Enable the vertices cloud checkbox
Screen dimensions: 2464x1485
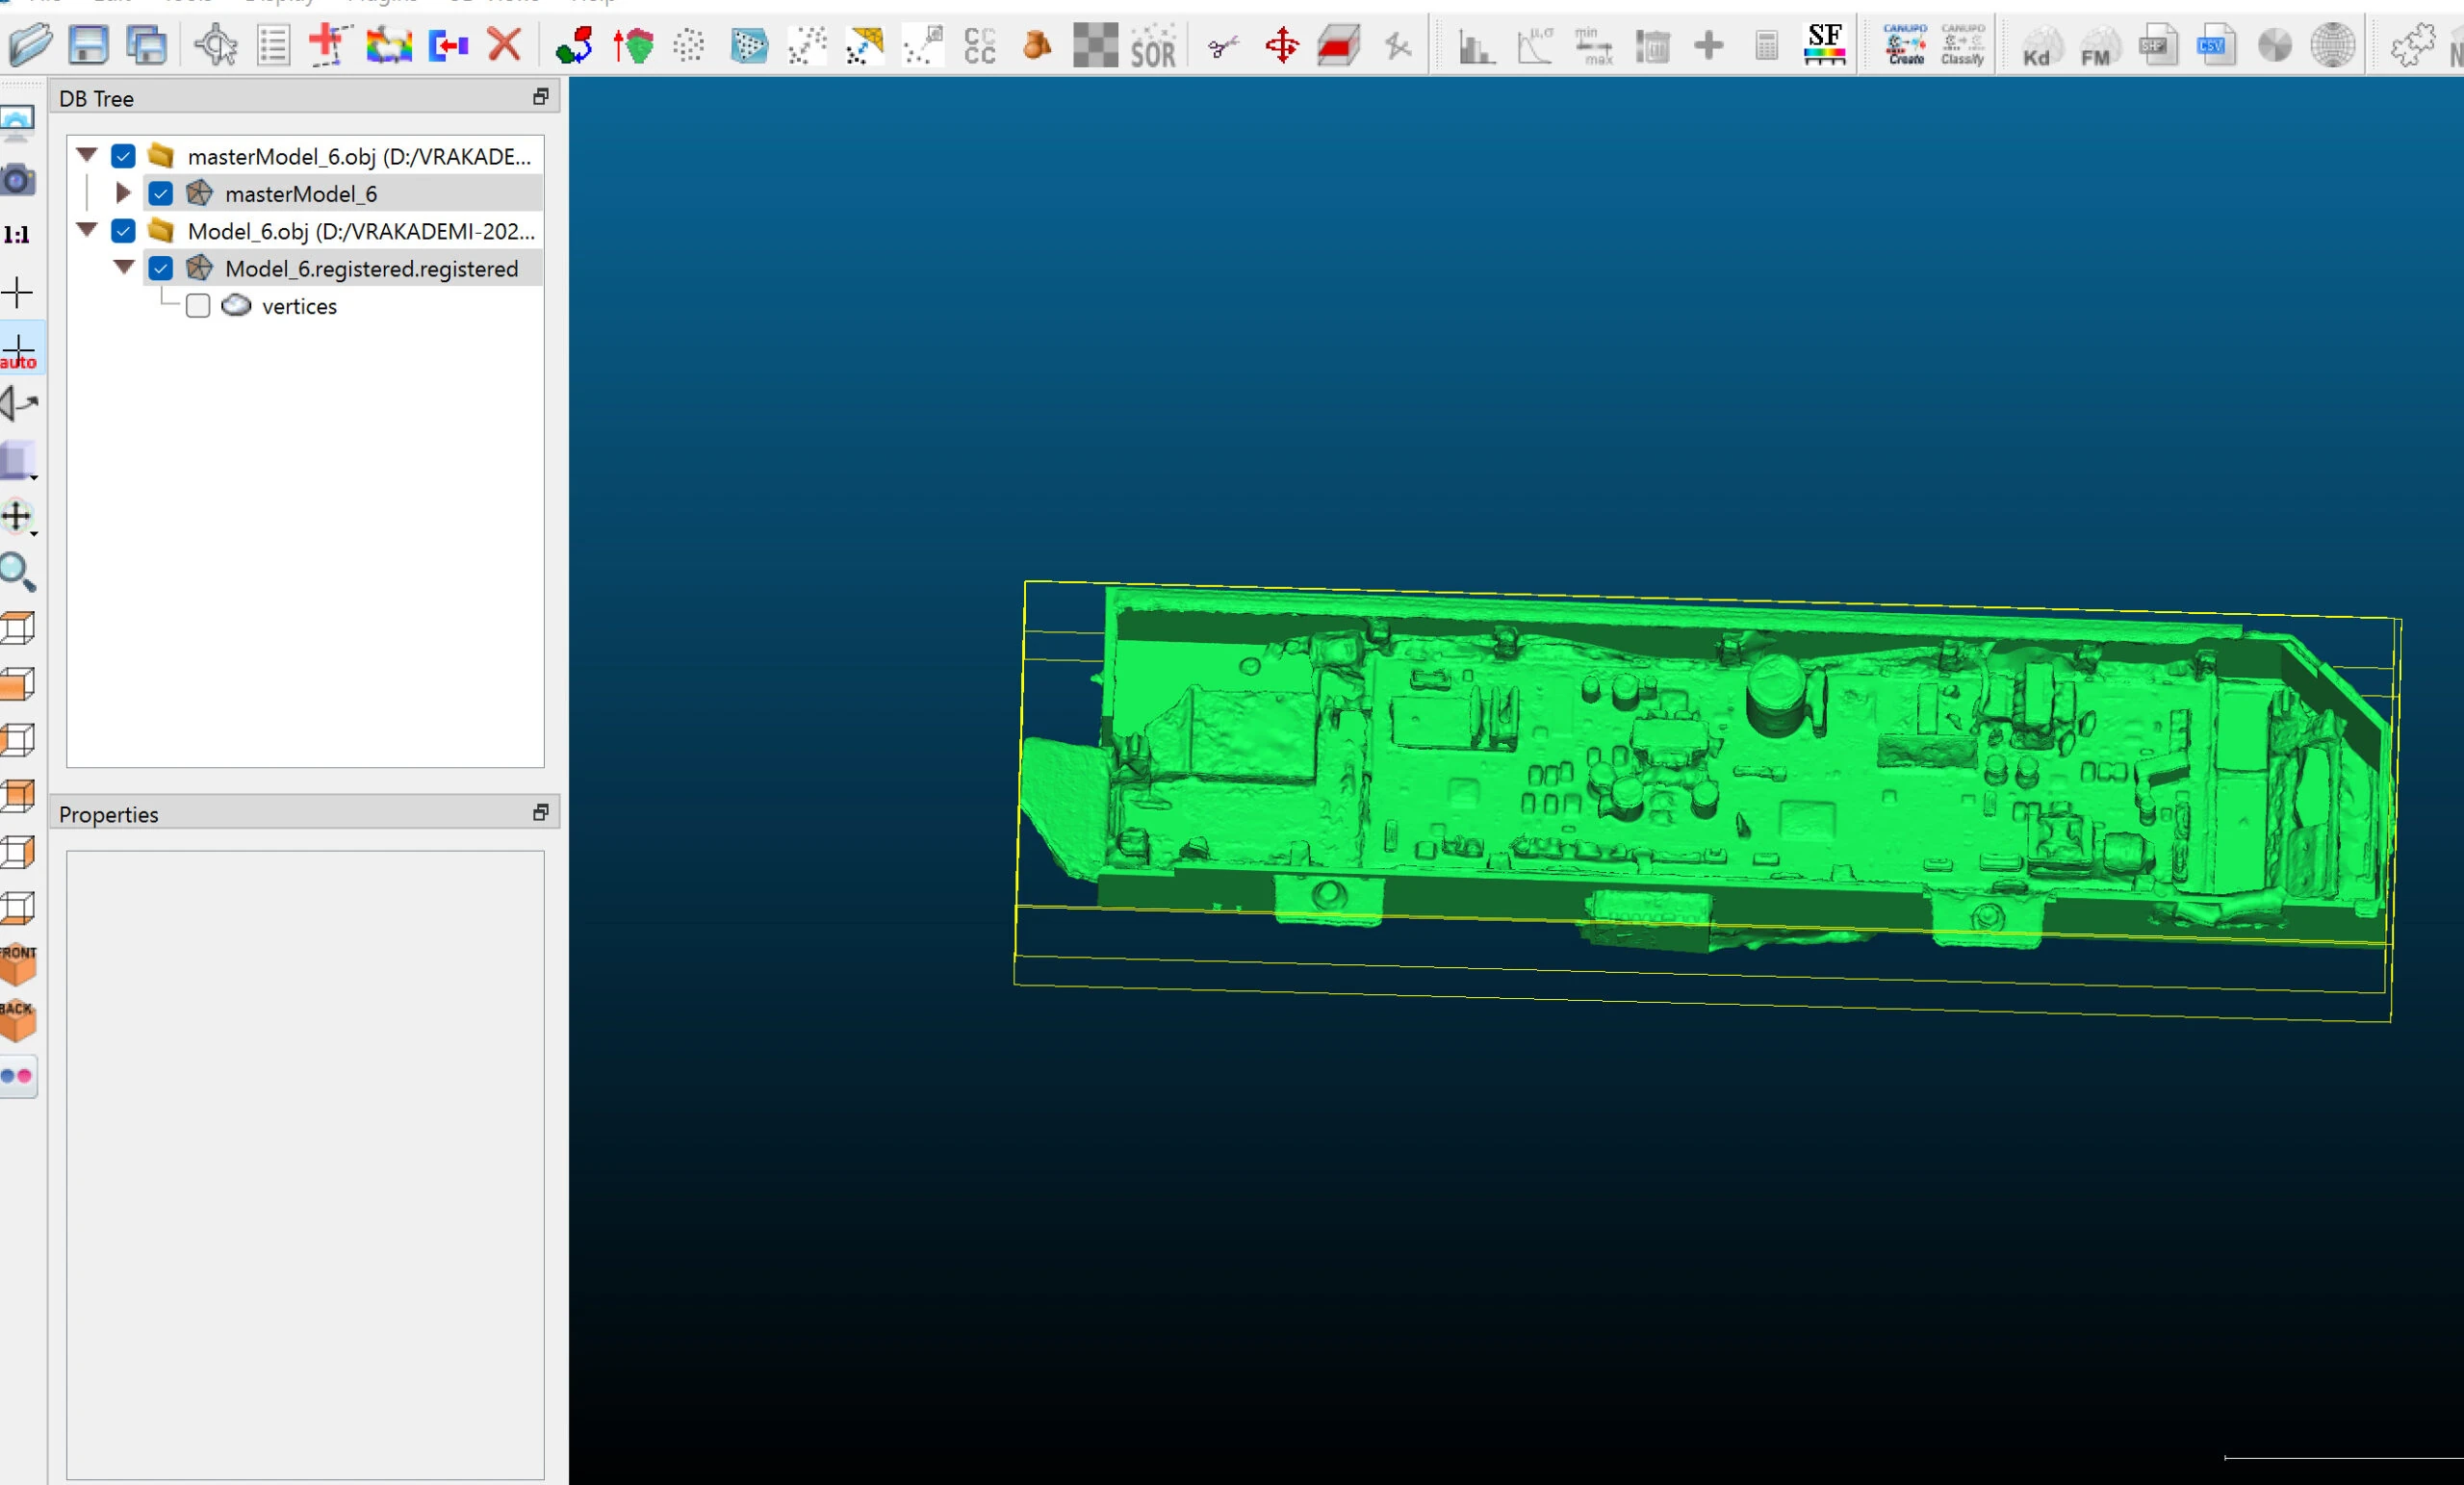point(198,306)
